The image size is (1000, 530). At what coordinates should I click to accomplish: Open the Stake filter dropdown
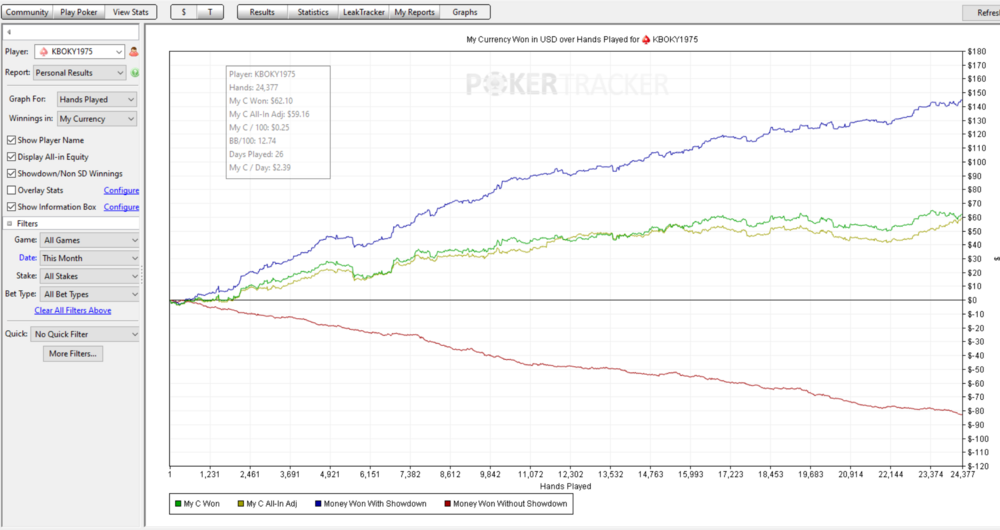90,276
